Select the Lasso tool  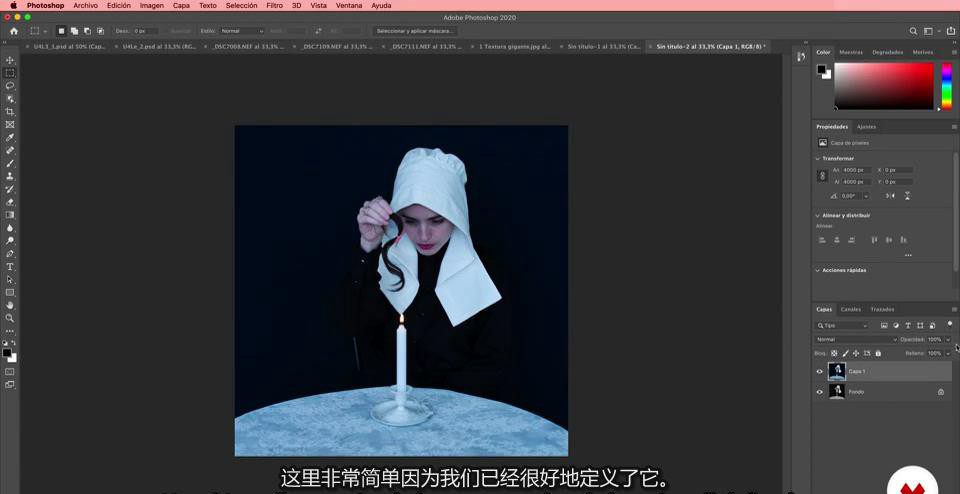10,86
